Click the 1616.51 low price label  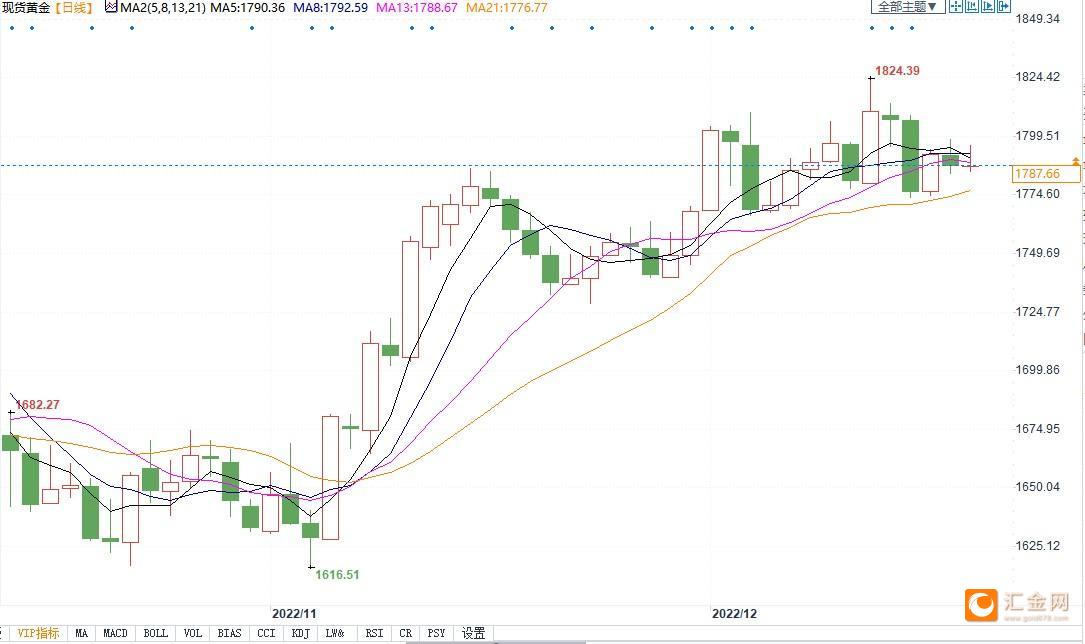338,575
